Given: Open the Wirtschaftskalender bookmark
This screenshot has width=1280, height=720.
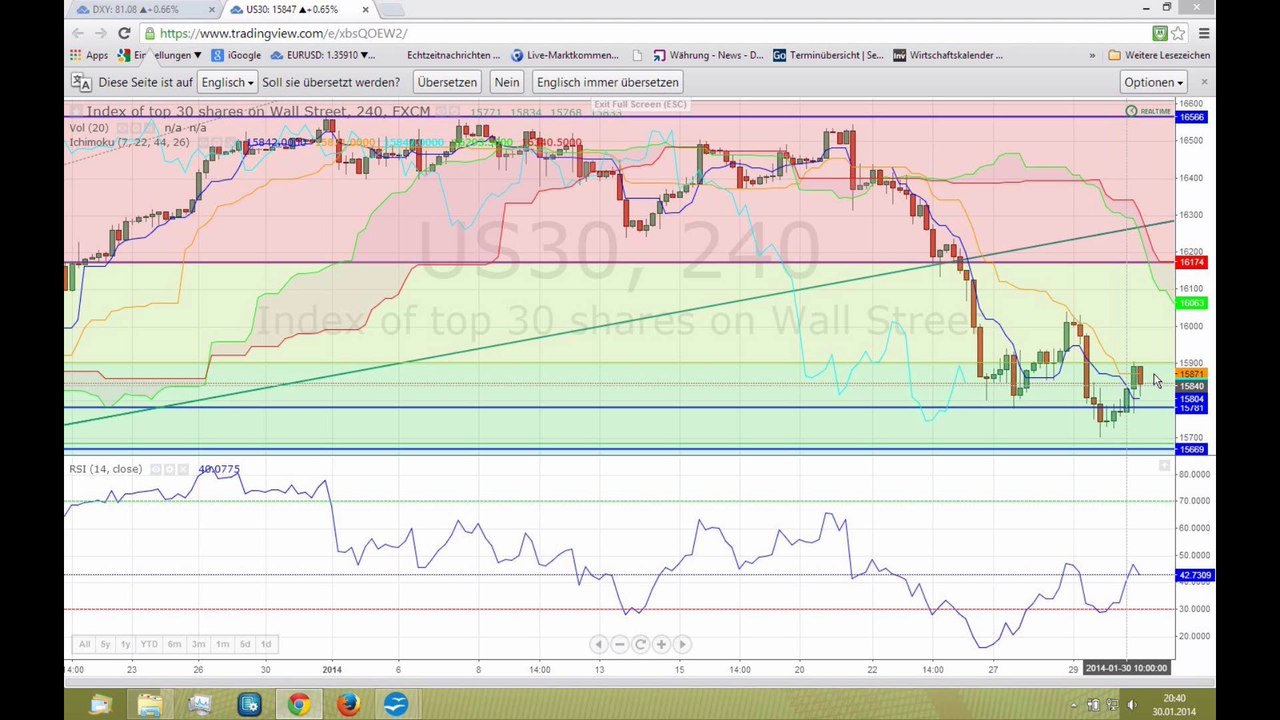Looking at the screenshot, I should (948, 55).
